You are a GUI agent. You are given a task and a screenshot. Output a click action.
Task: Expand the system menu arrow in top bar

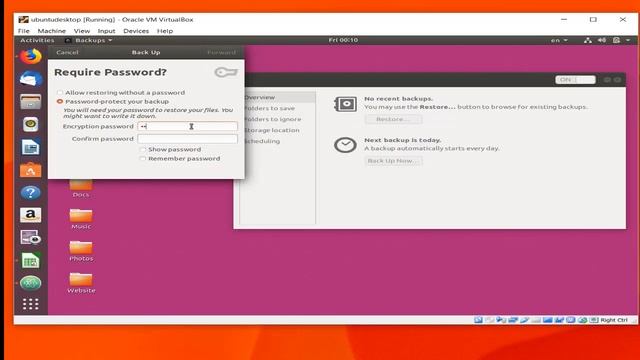point(628,40)
